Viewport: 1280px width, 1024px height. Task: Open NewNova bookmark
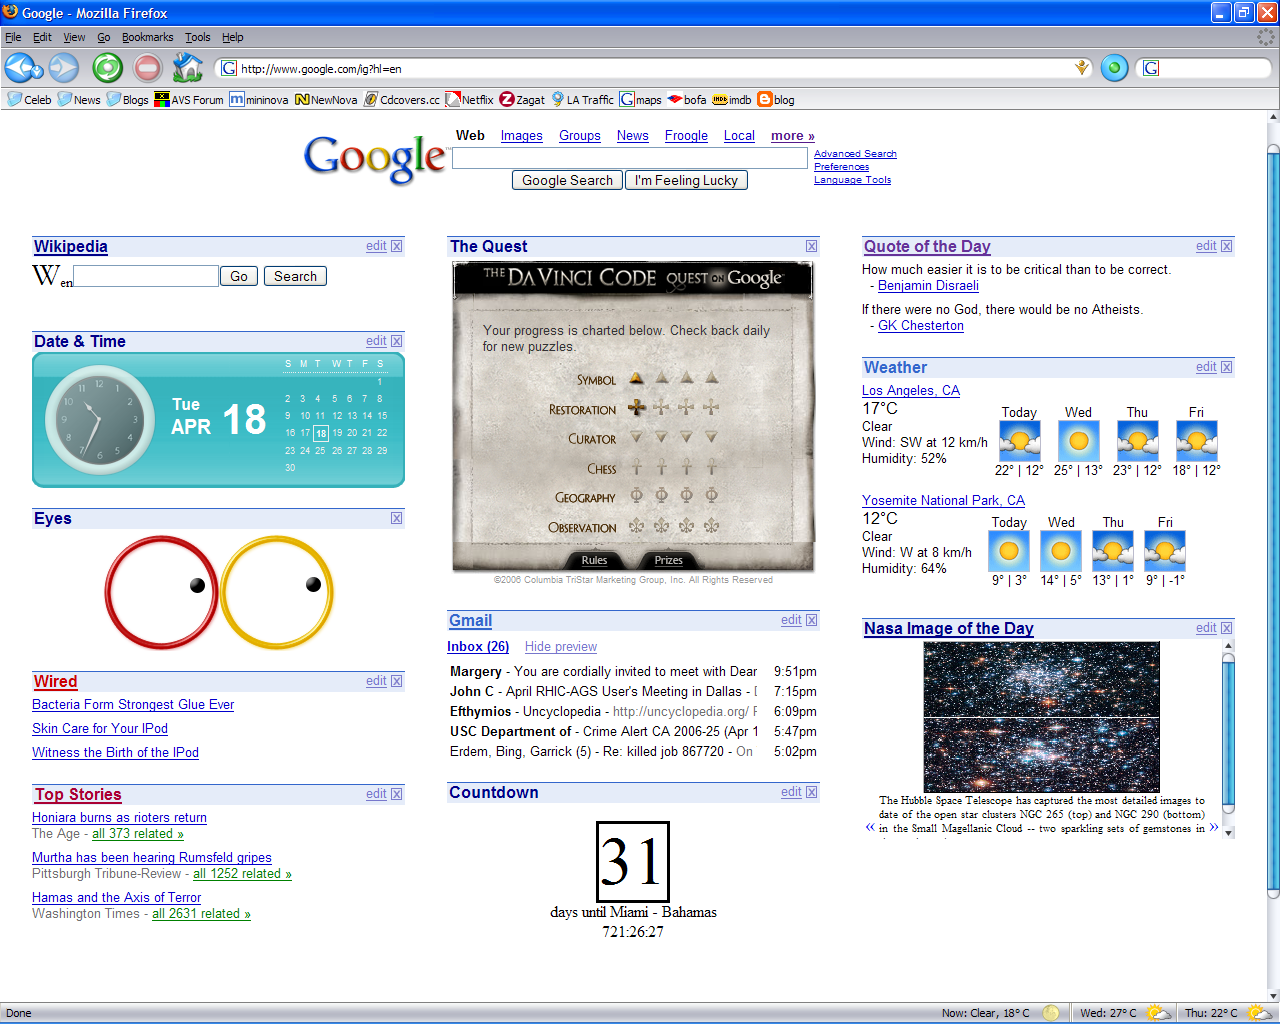(x=326, y=99)
